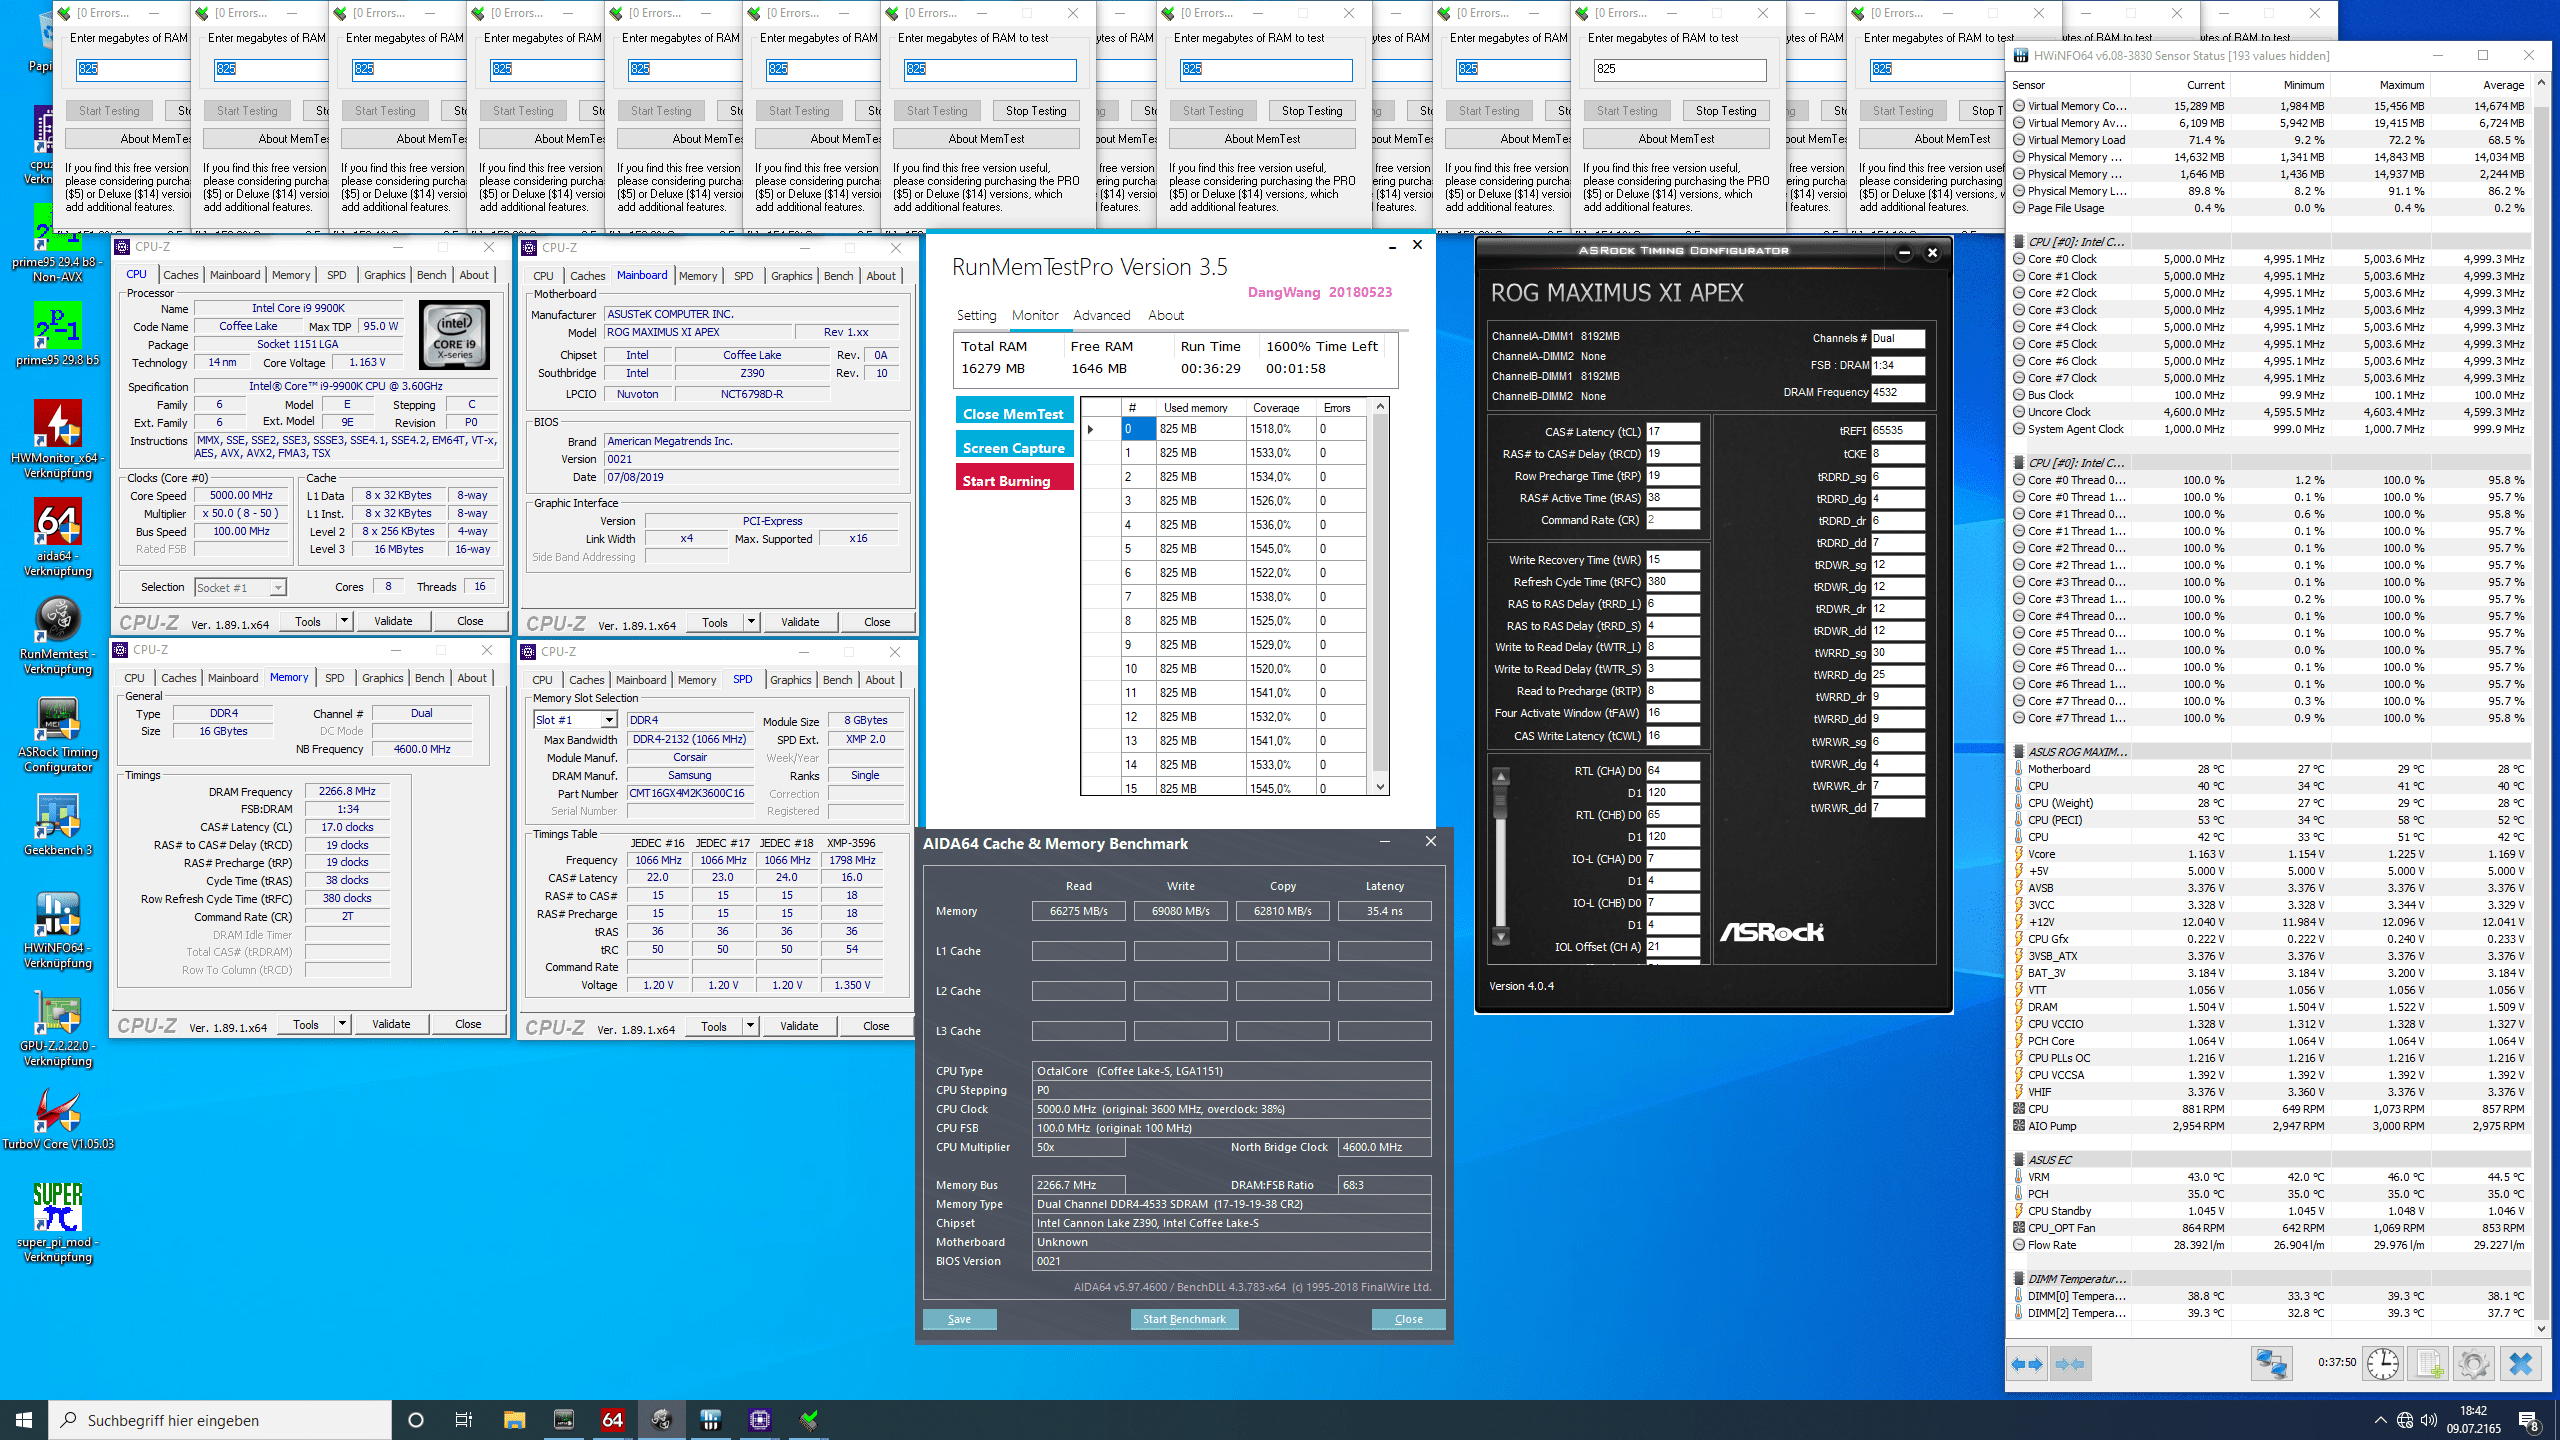
Task: Select the 'Flow Rate' row in HWiNFO
Action: [x=2270, y=1245]
